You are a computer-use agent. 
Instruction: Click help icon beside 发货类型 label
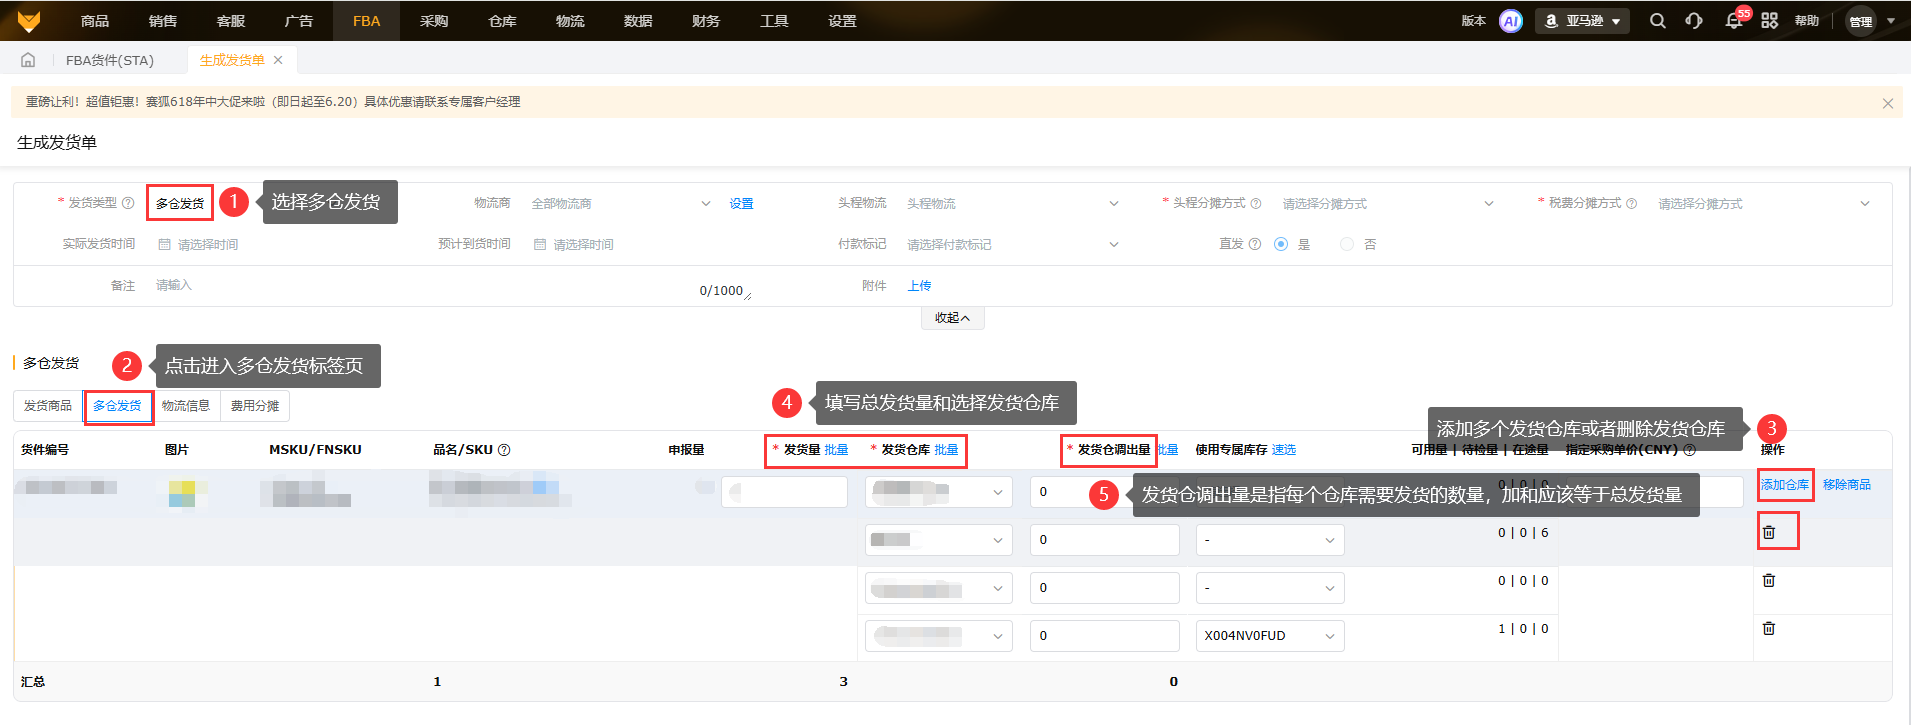click(128, 203)
